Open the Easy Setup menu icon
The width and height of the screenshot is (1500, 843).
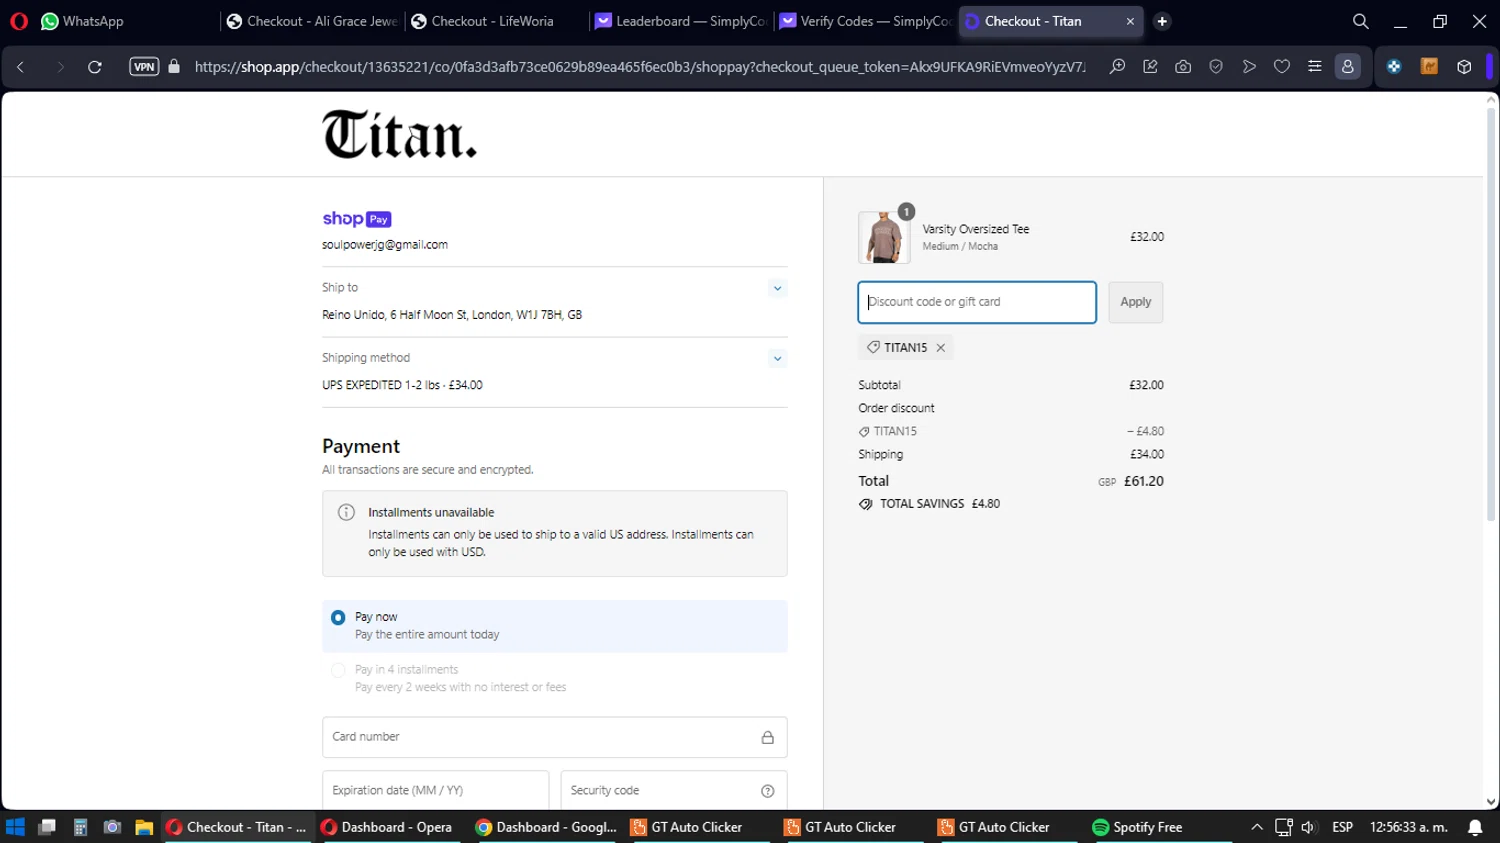click(1315, 67)
